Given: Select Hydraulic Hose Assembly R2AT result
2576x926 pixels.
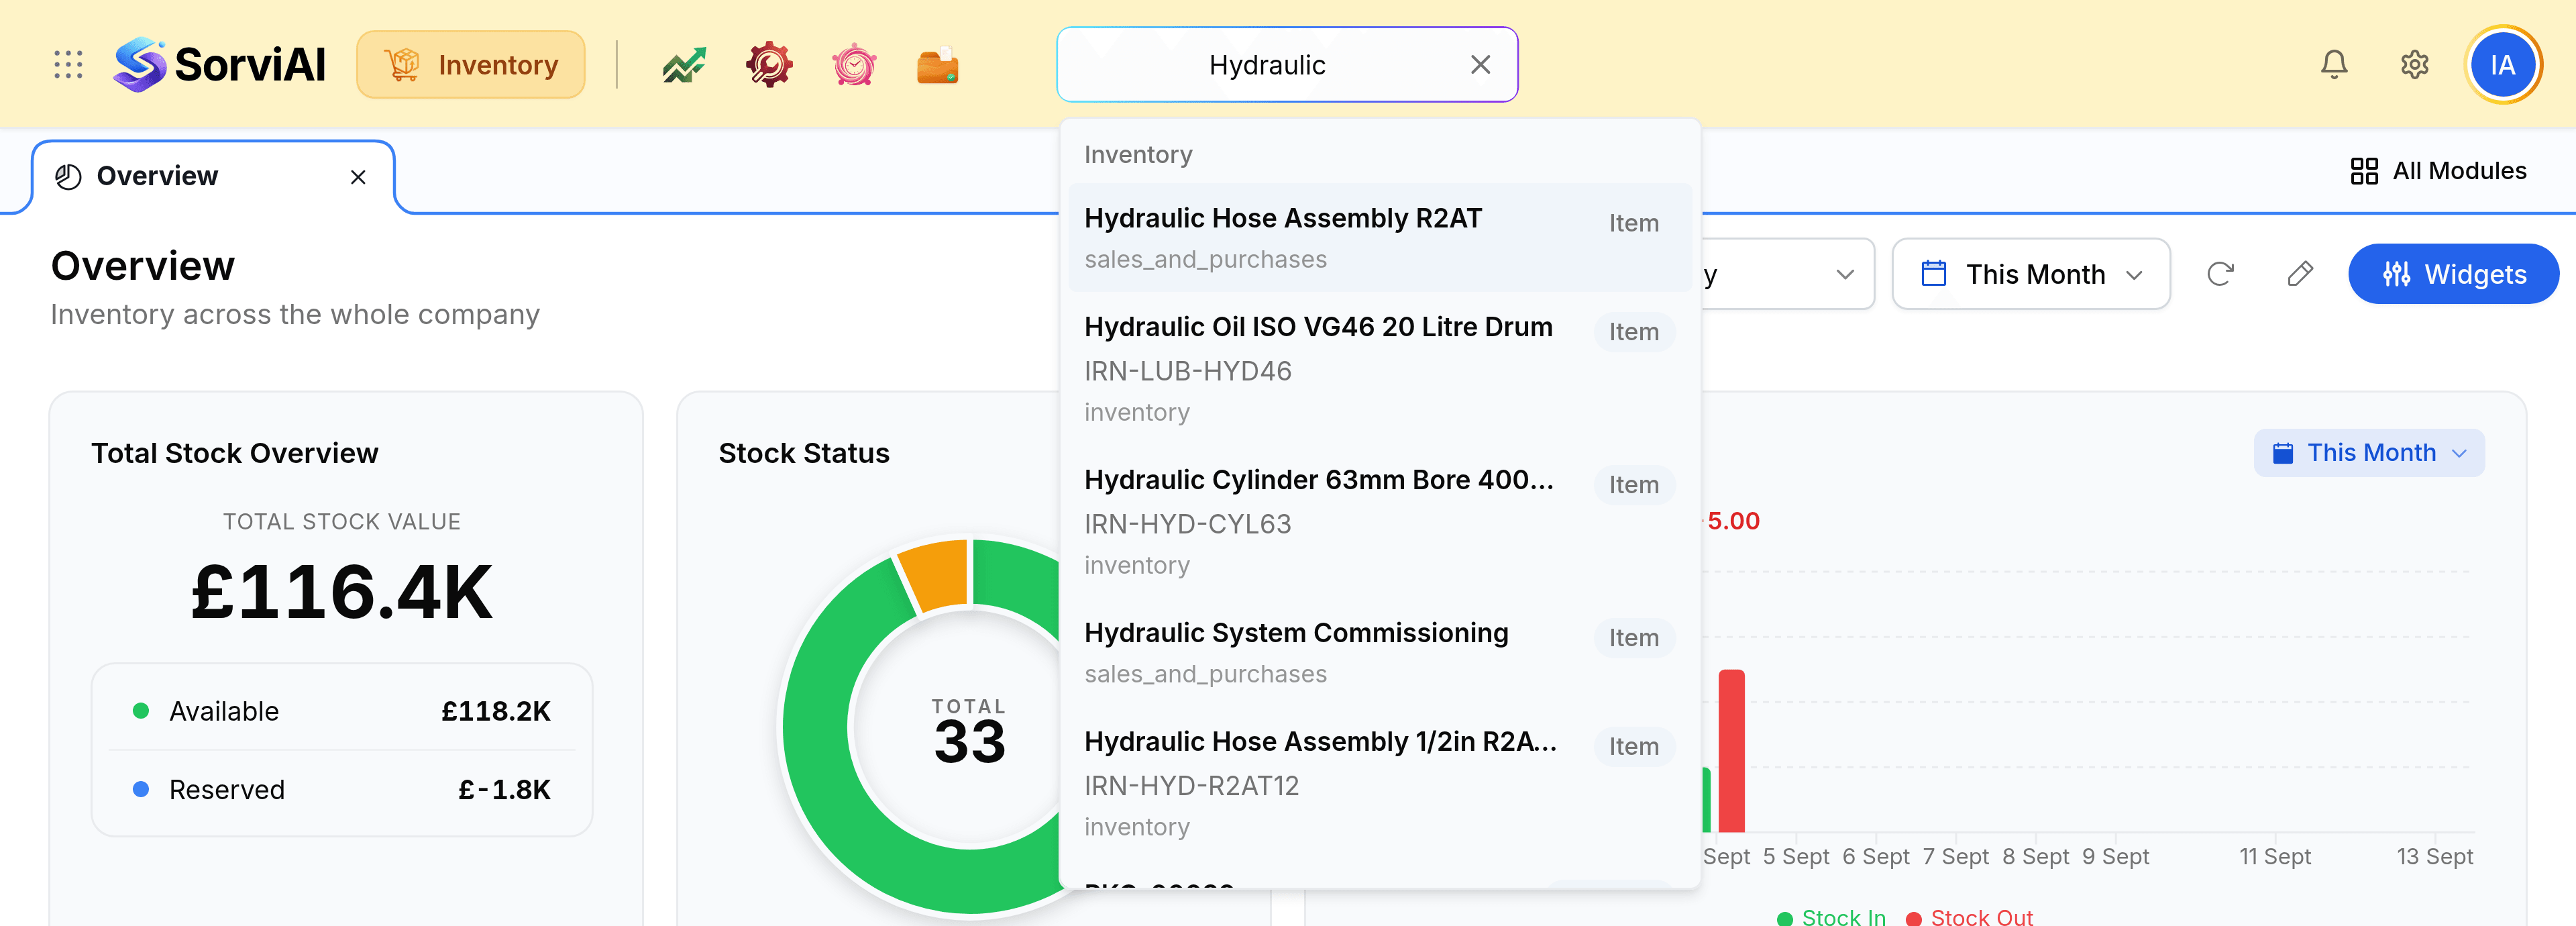Looking at the screenshot, I should [1379, 238].
